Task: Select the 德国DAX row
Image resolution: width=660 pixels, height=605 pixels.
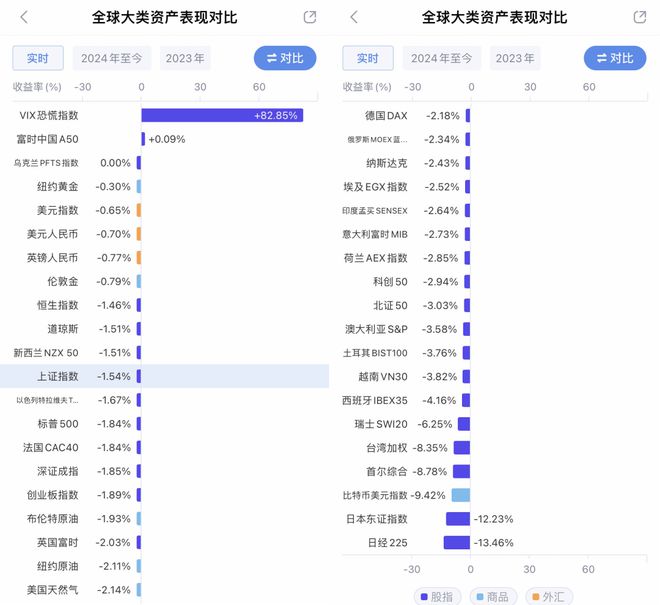Action: click(495, 115)
